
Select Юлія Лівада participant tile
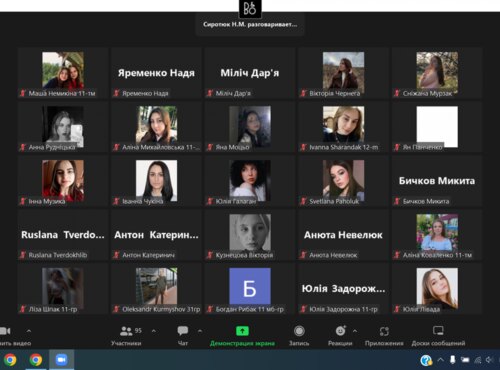(437, 289)
